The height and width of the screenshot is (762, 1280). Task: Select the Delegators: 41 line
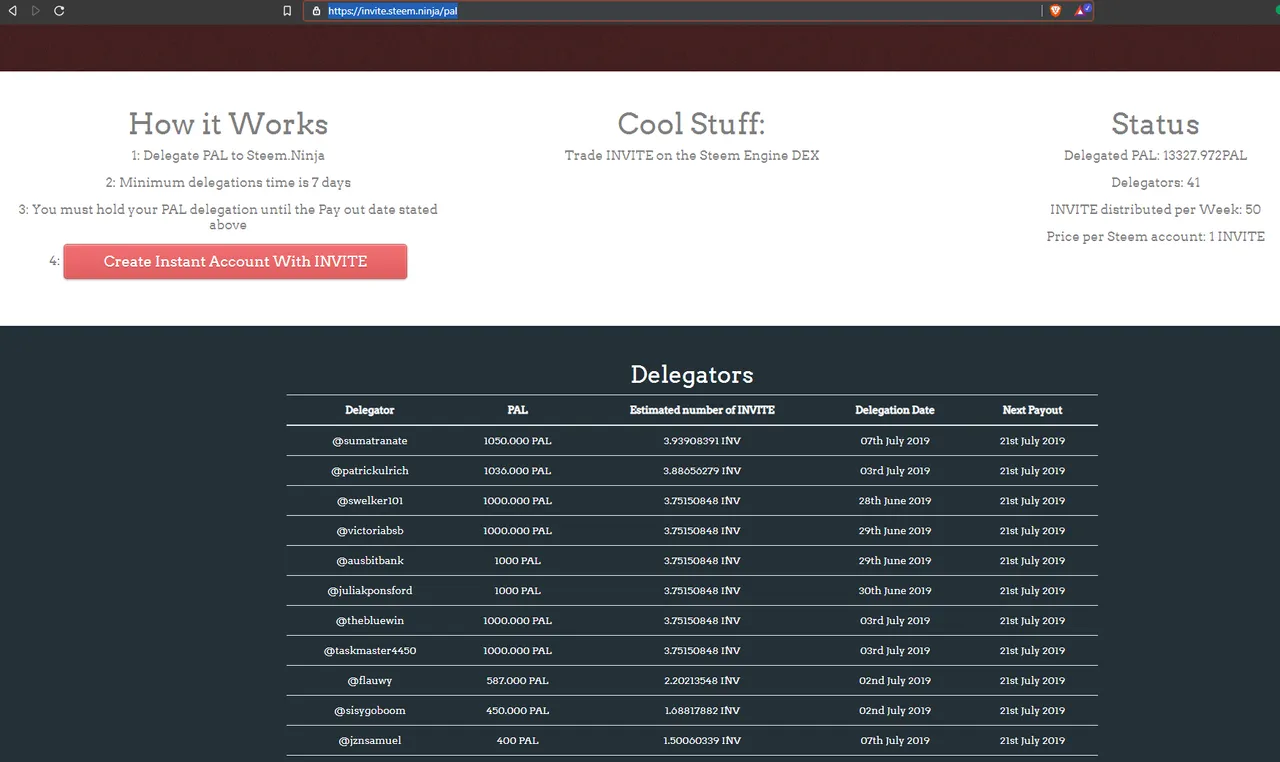point(1155,182)
